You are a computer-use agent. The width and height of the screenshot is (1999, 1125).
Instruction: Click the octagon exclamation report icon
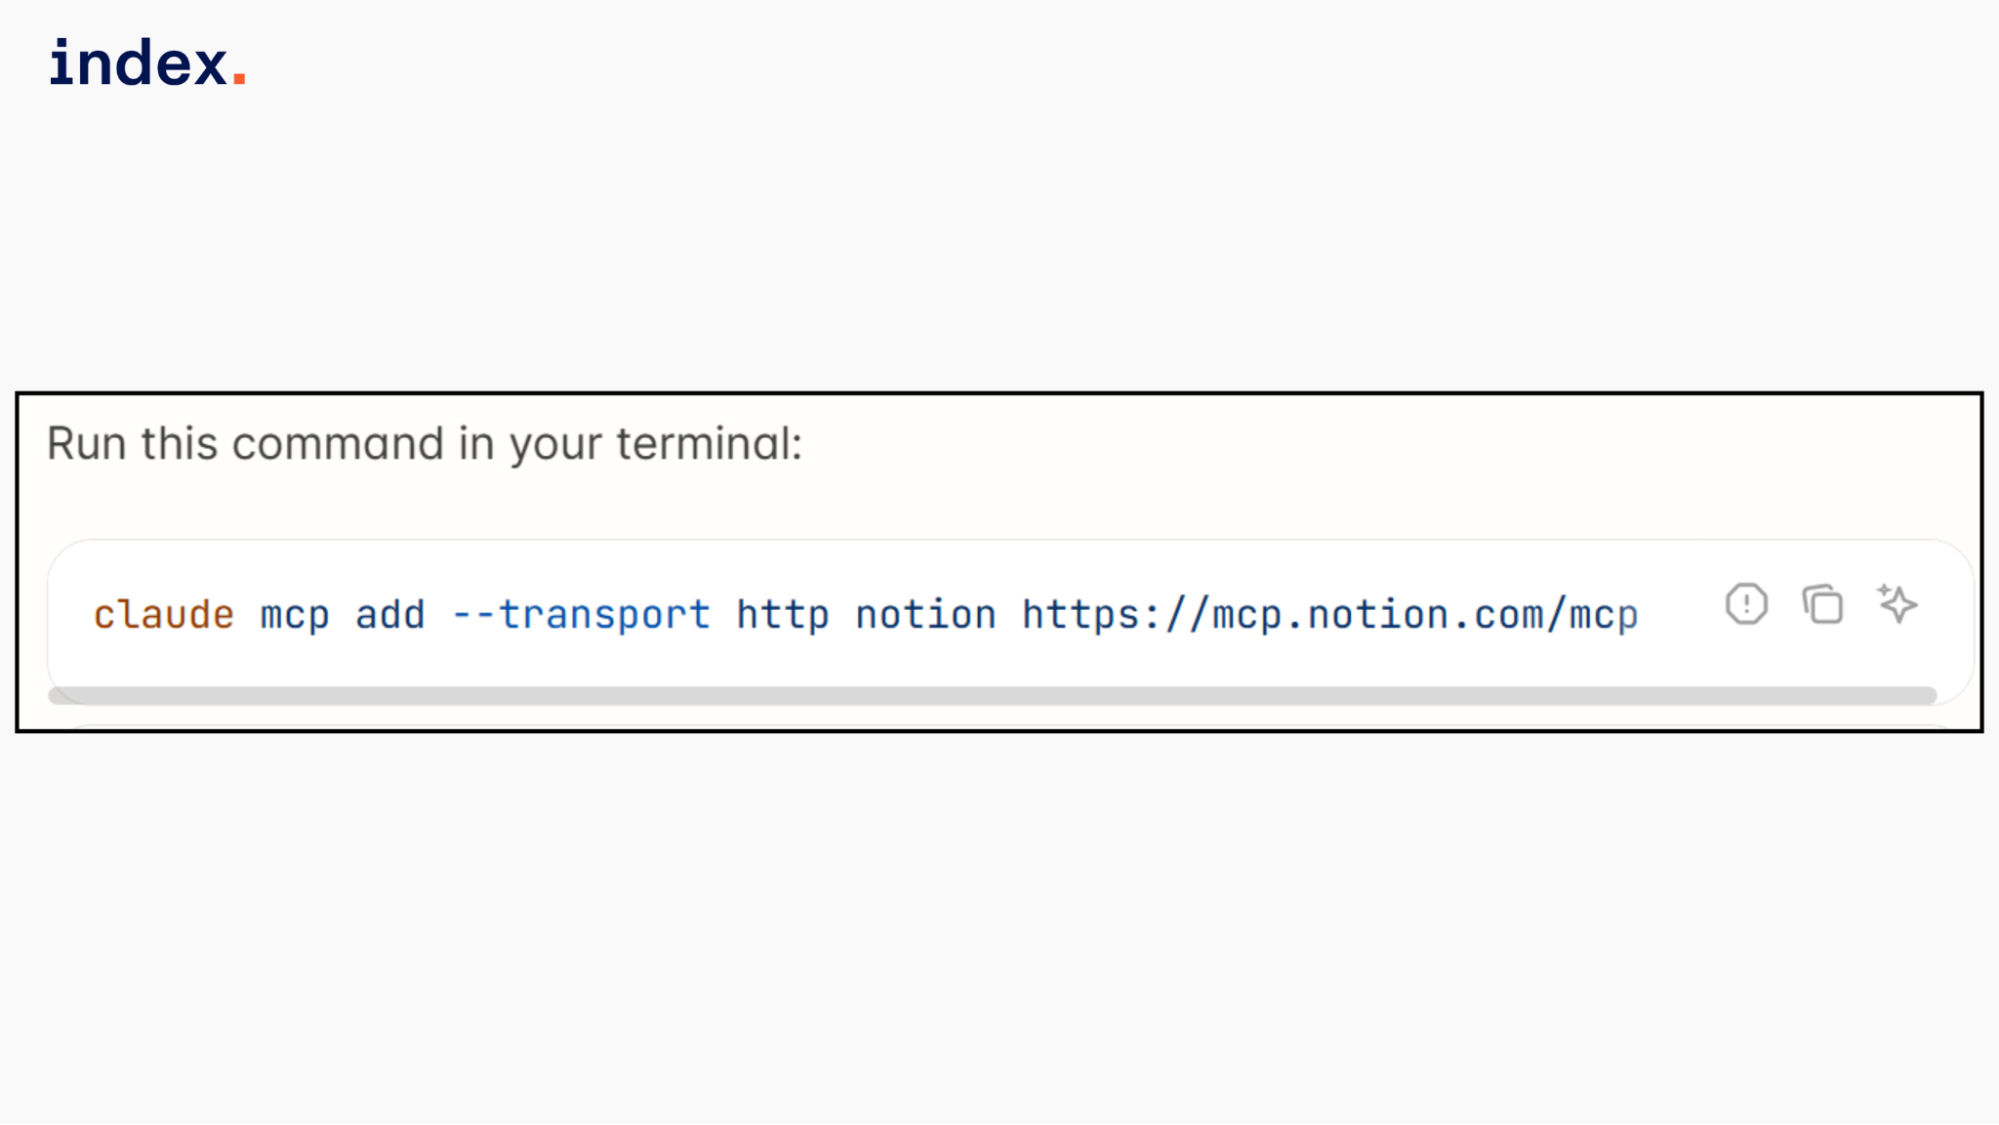pyautogui.click(x=1746, y=604)
